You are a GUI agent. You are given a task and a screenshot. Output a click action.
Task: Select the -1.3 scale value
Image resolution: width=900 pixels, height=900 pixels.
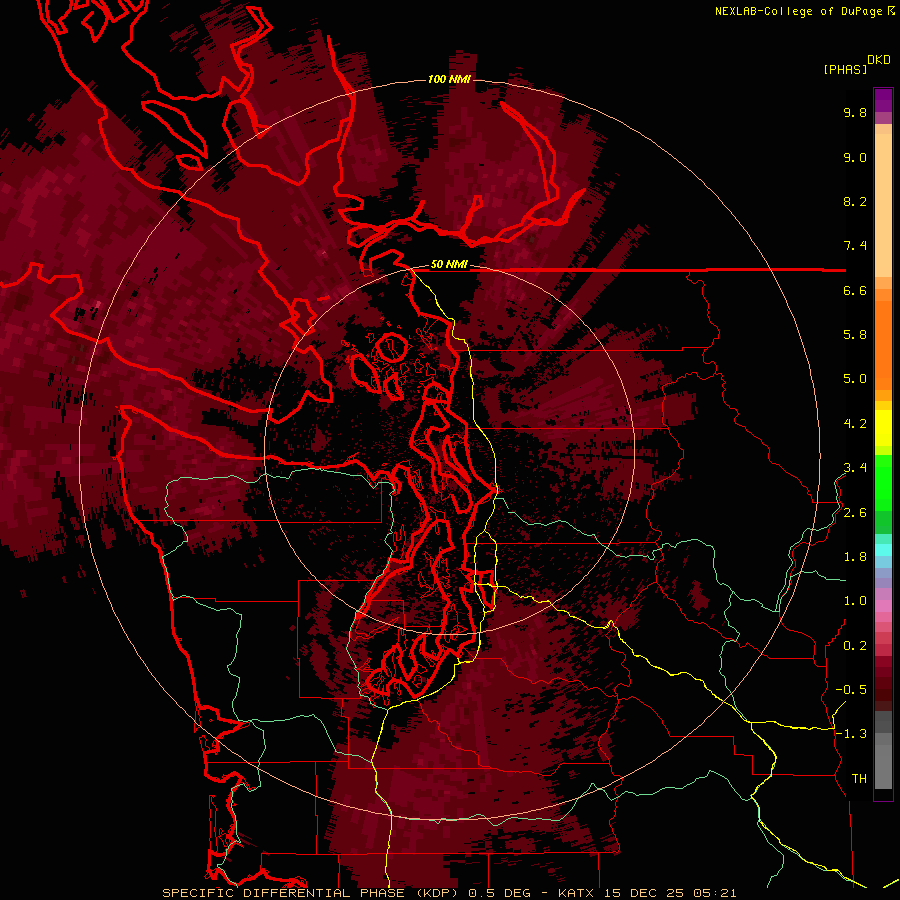(851, 734)
